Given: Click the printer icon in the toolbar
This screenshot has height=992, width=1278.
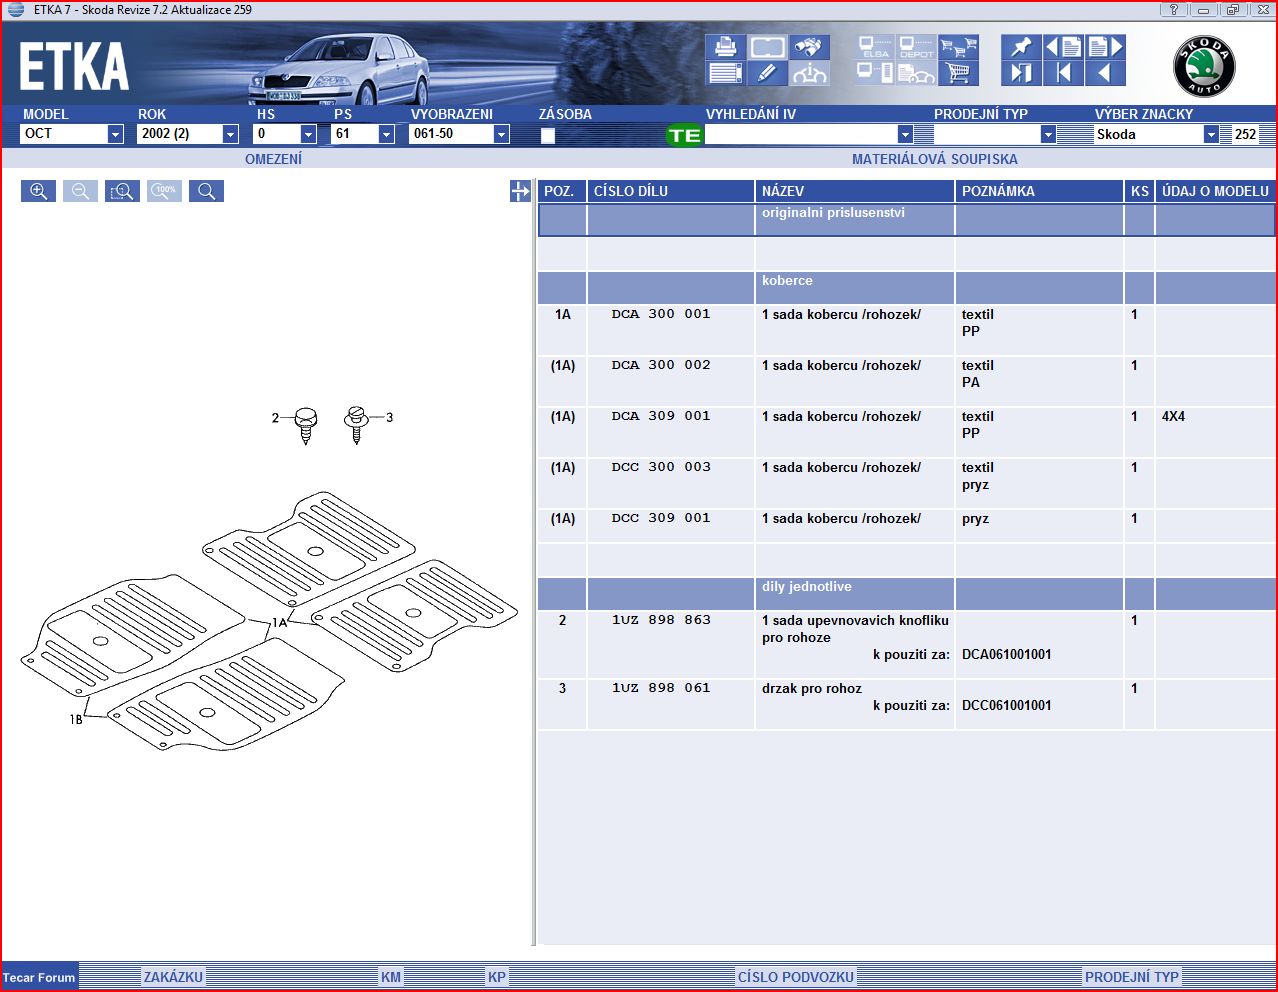Looking at the screenshot, I should 725,47.
